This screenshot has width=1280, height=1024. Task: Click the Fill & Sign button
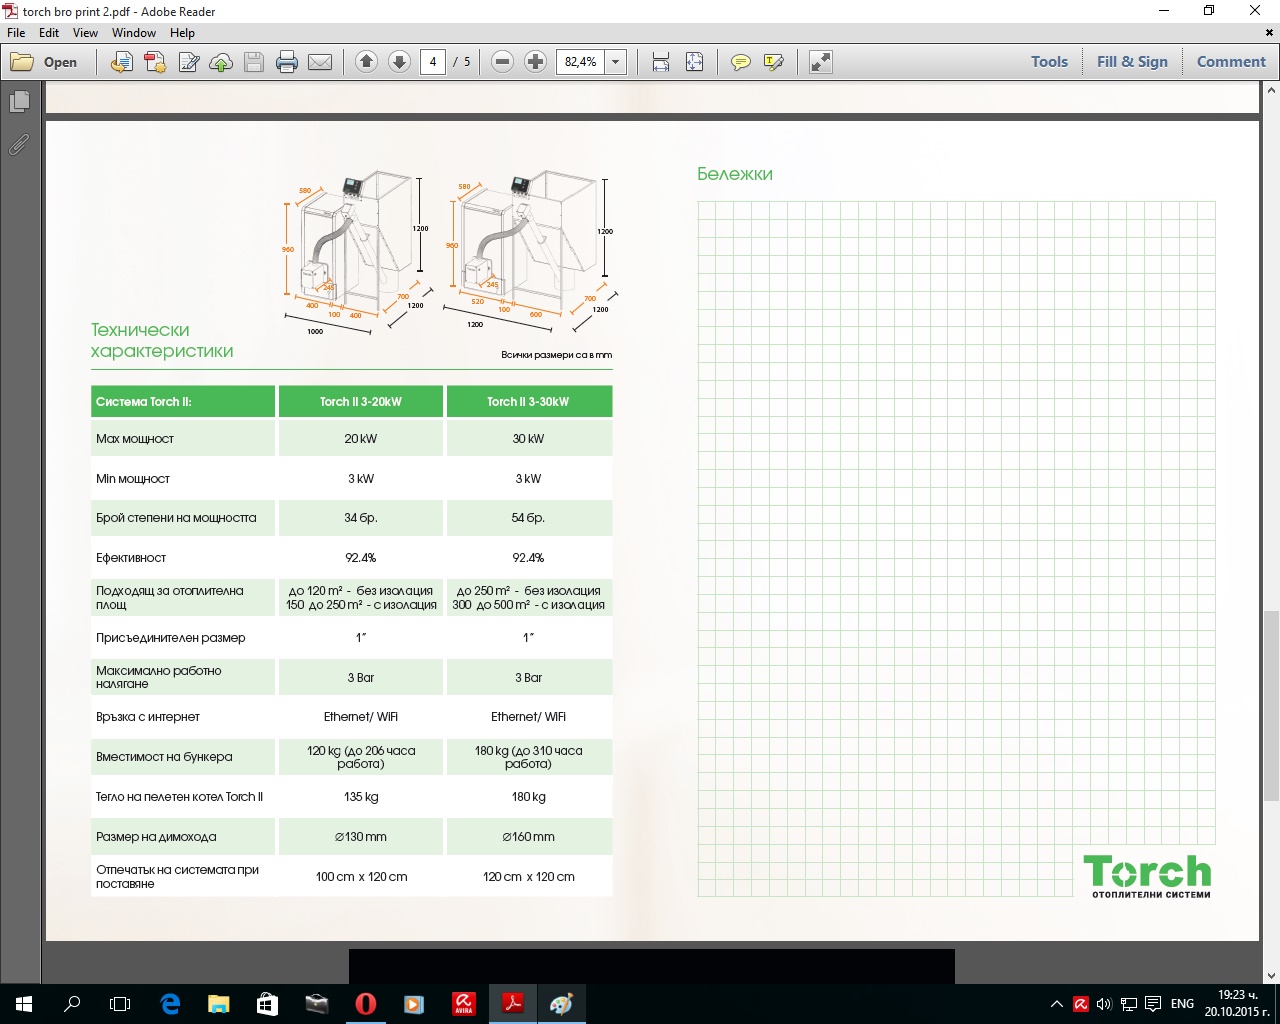1132,62
